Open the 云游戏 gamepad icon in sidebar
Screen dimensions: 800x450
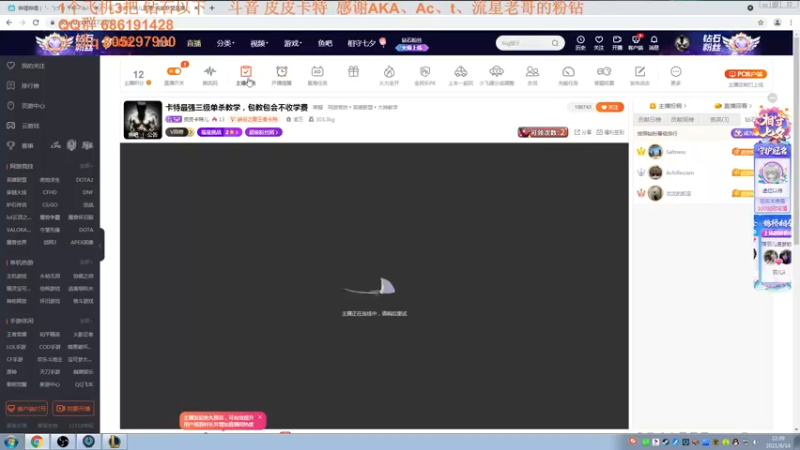[11, 126]
